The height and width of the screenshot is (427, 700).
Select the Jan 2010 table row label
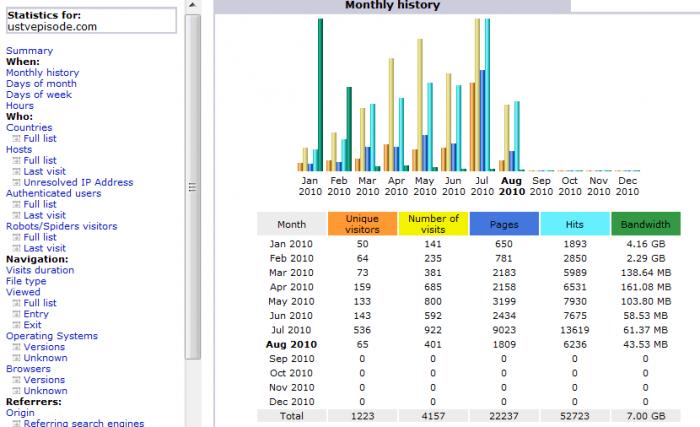291,244
